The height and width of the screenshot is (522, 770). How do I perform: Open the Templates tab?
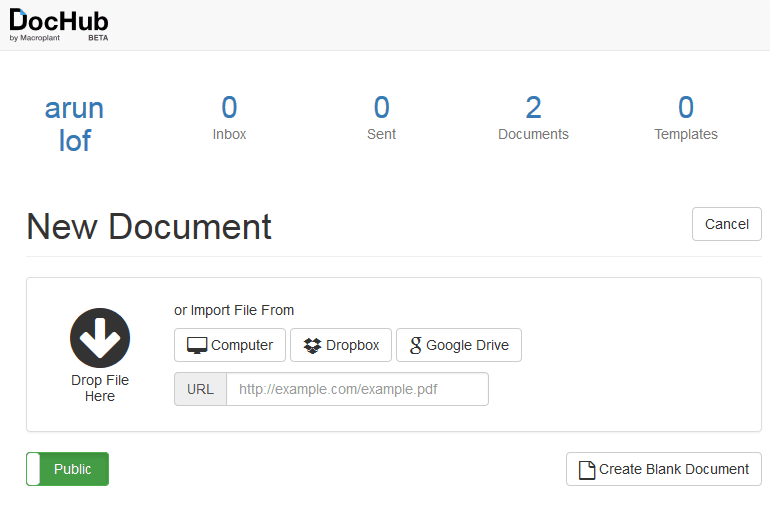point(686,118)
